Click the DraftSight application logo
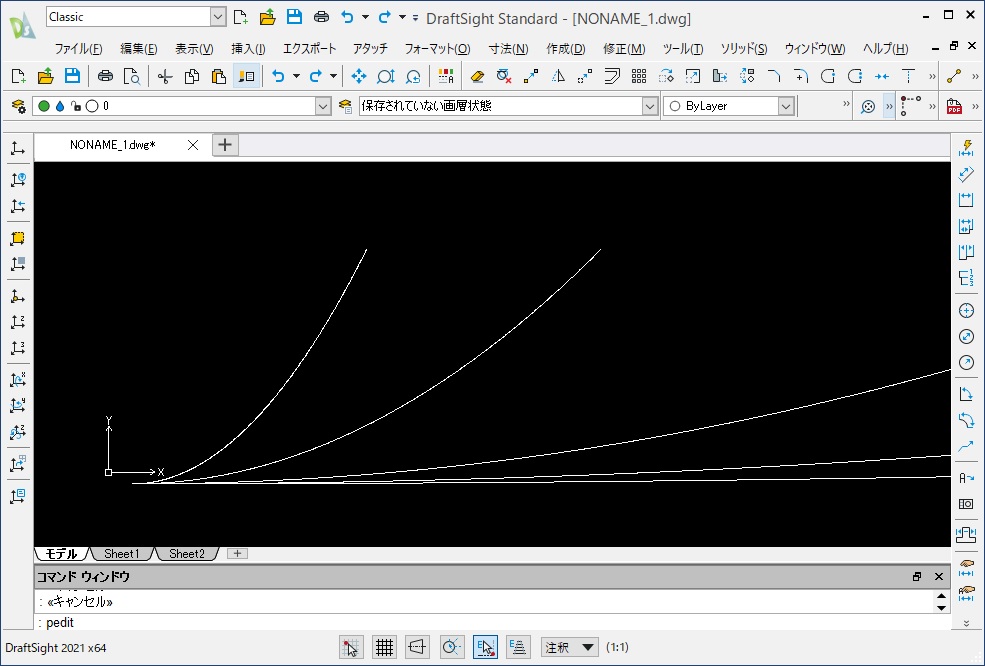 point(23,25)
